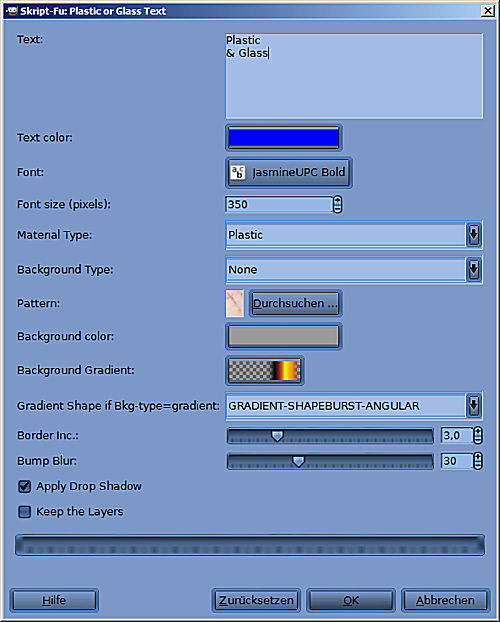This screenshot has width=500, height=622.
Task: Disable the Apply Drop Shadow checkbox
Action: 25,486
